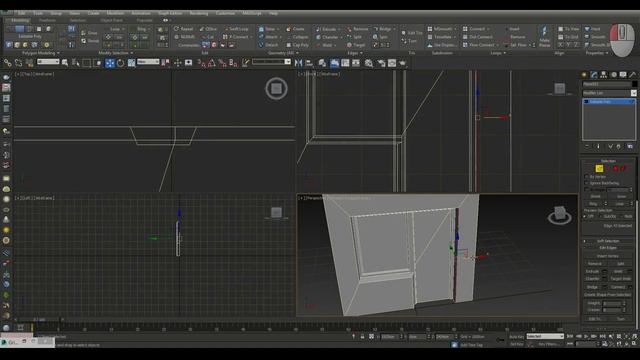Open the Display command panel tab
This screenshot has width=640, height=360.
pyautogui.click(x=623, y=75)
